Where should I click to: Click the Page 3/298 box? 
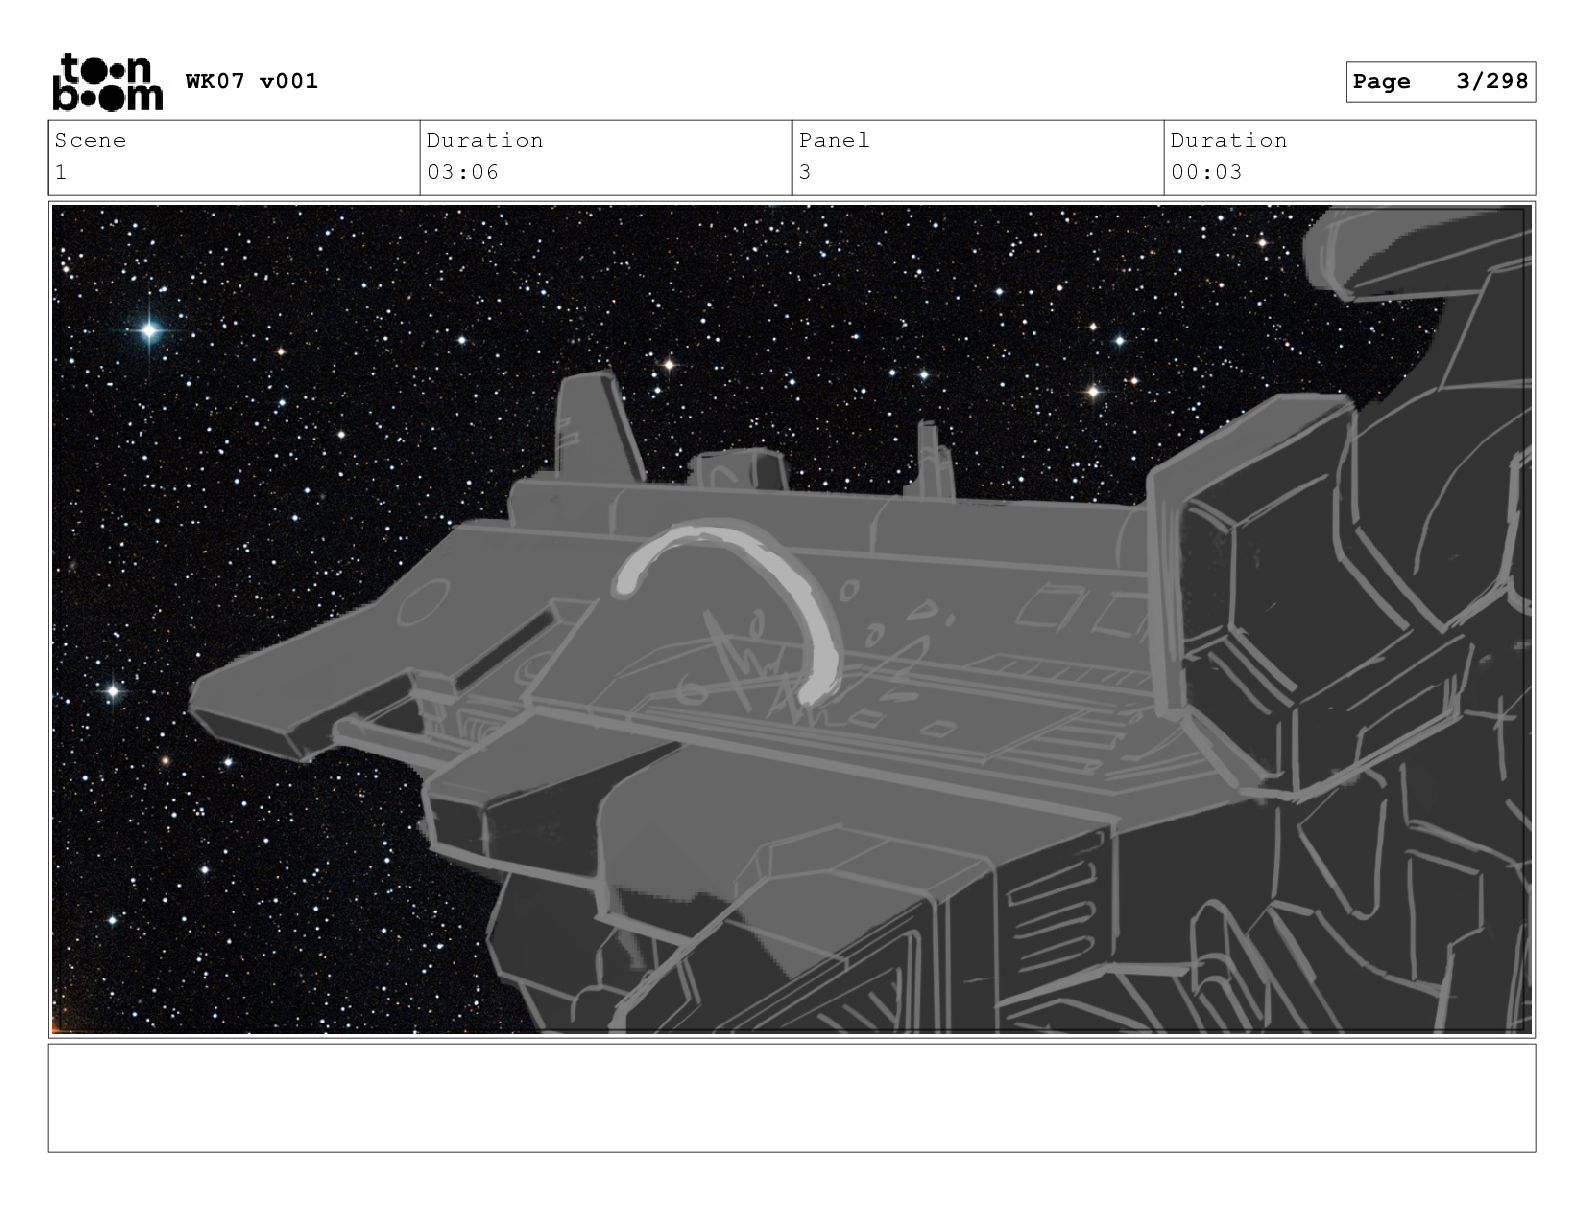pos(1440,82)
